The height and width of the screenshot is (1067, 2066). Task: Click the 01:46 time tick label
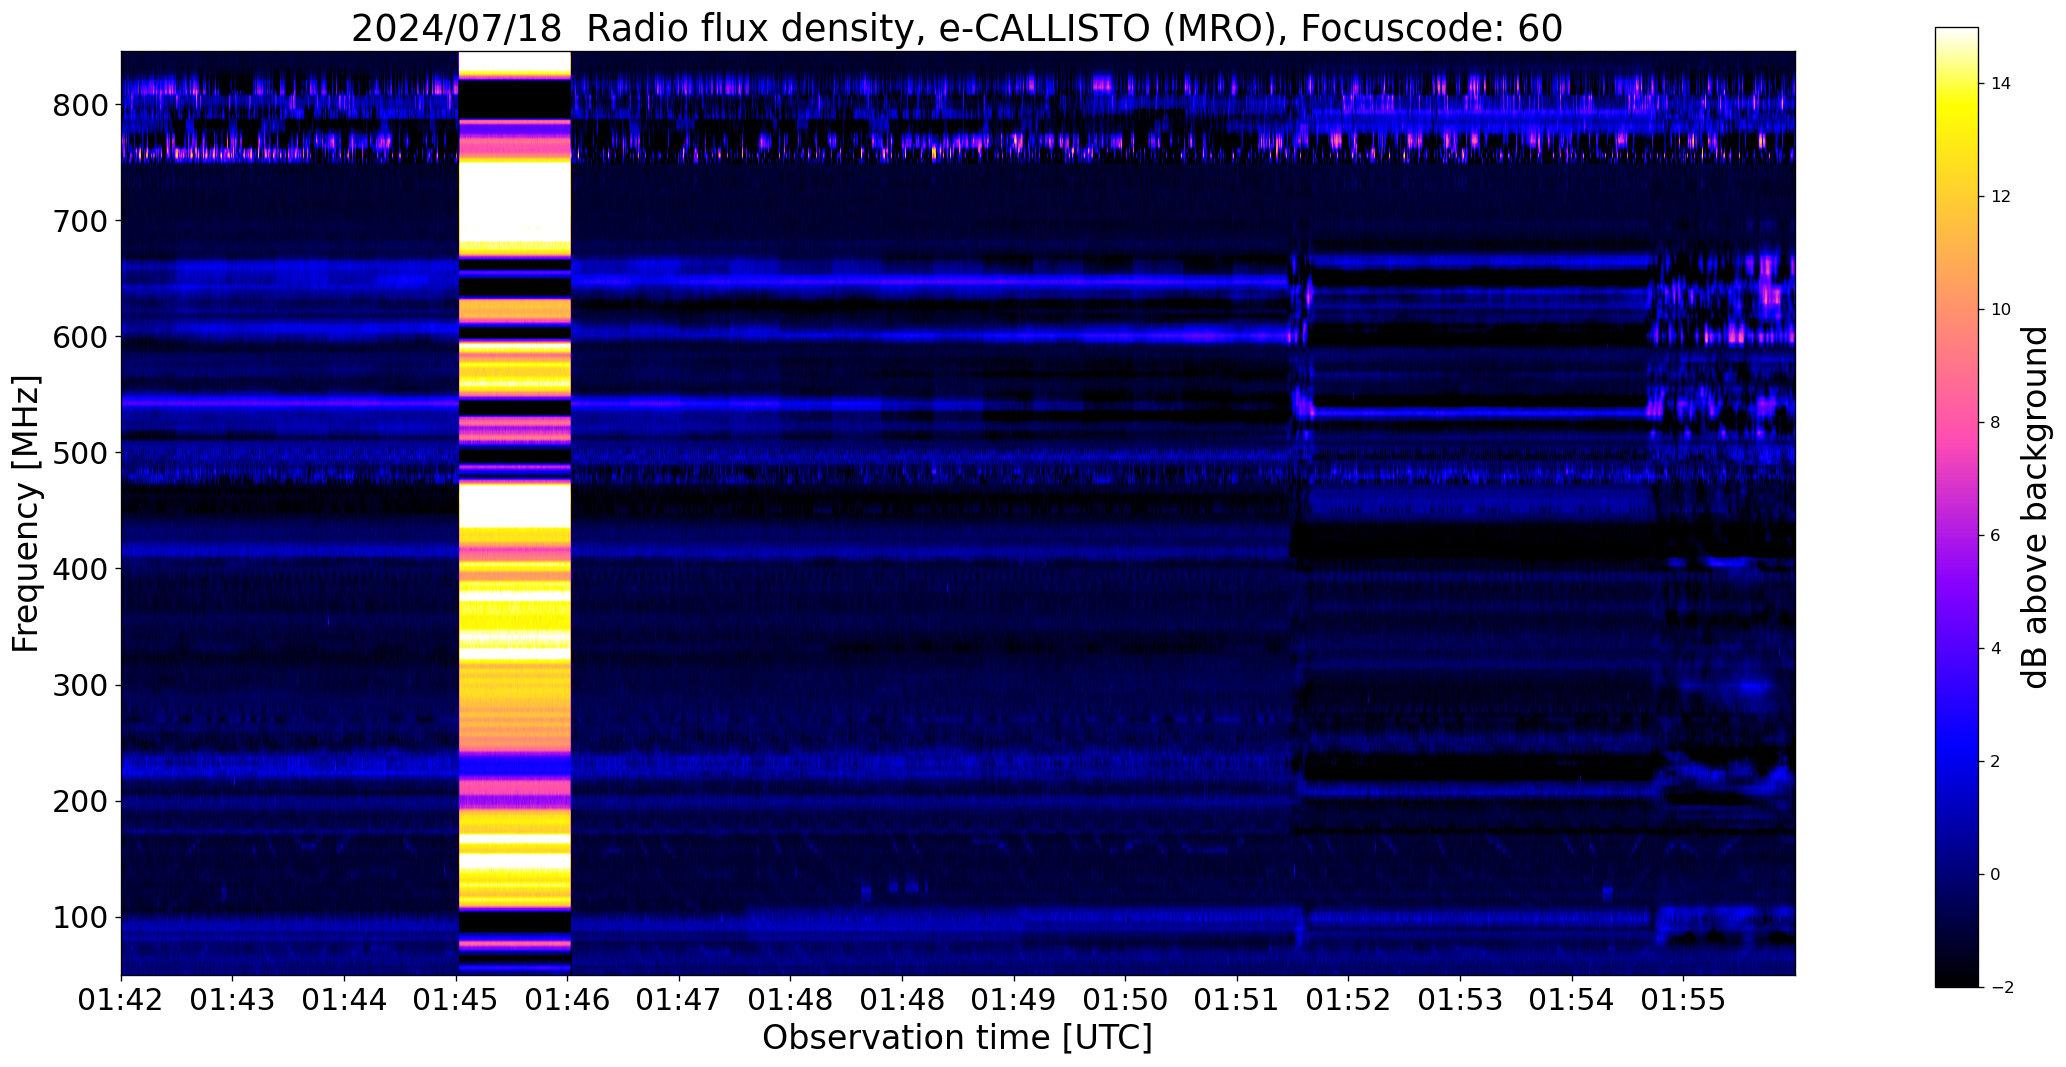(568, 1000)
